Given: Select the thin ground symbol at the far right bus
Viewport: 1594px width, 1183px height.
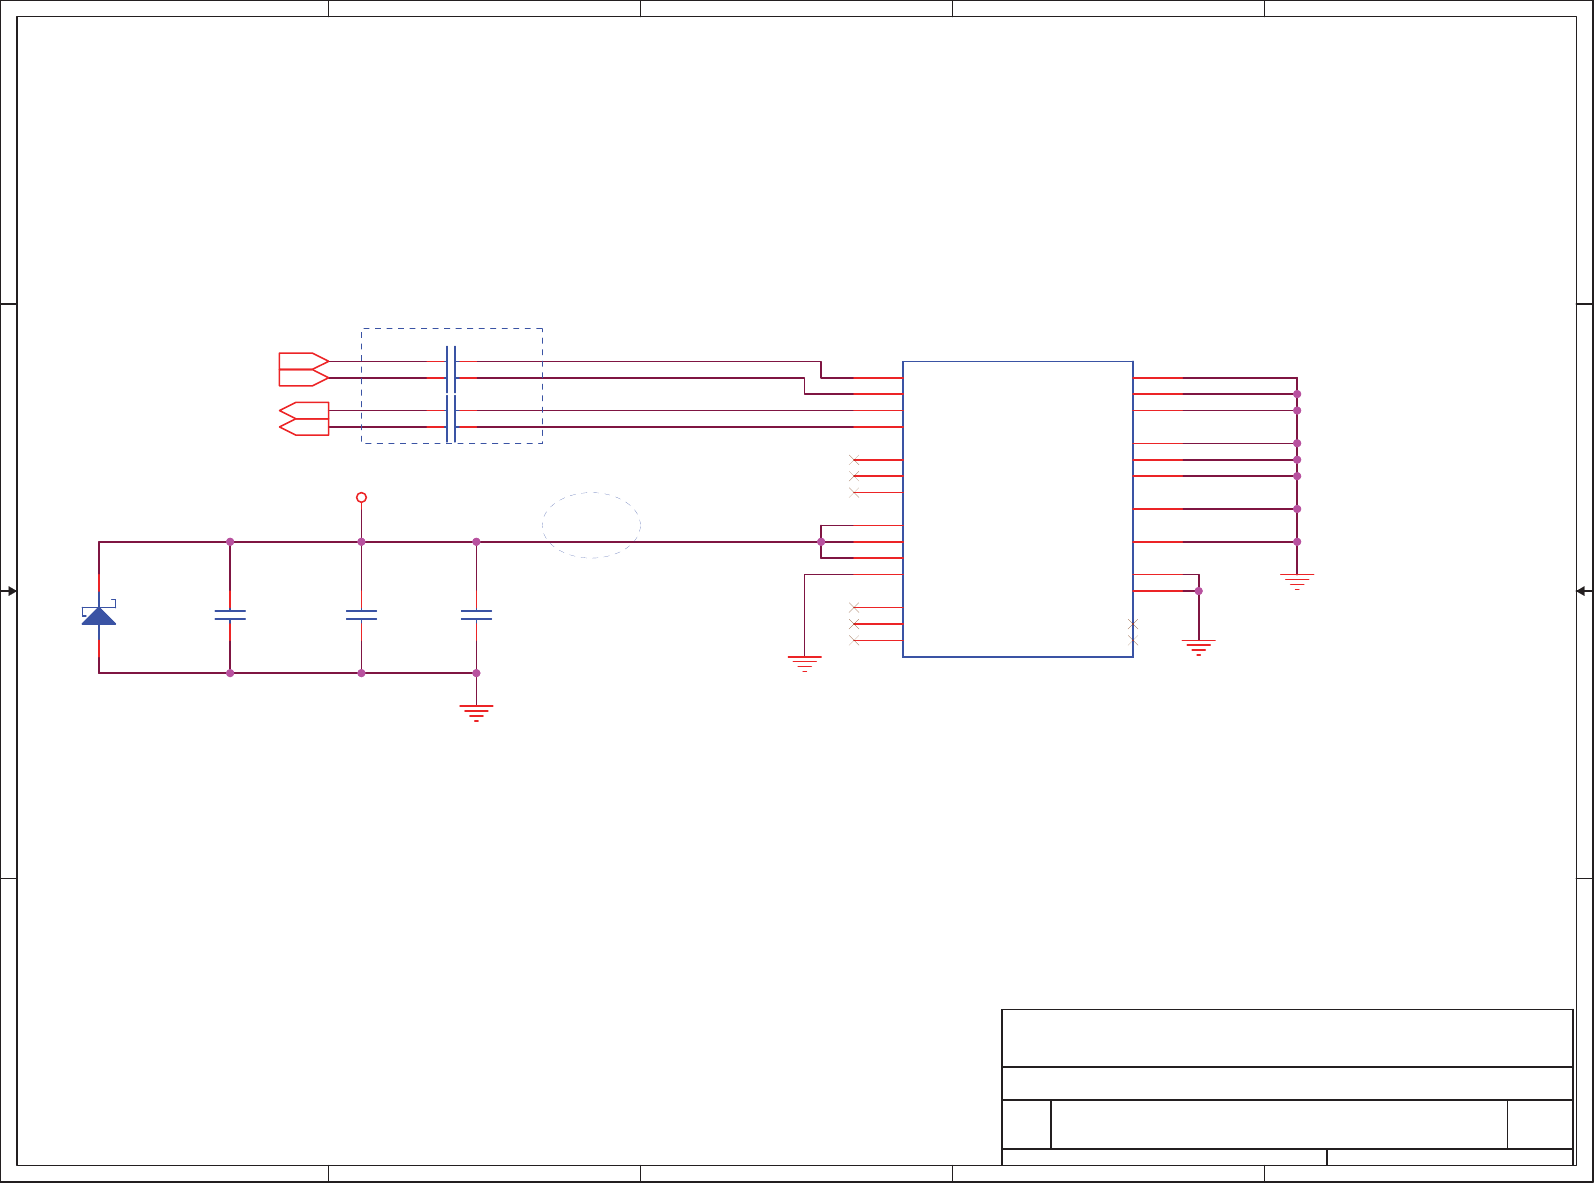Looking at the screenshot, I should pyautogui.click(x=1297, y=581).
